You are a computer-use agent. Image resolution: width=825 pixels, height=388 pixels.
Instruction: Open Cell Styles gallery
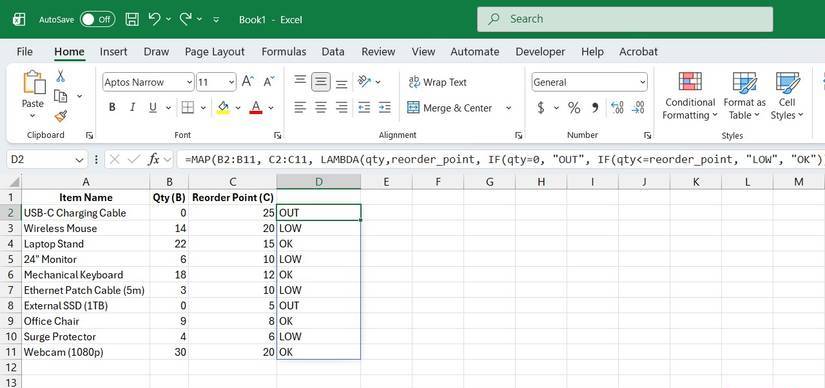787,96
